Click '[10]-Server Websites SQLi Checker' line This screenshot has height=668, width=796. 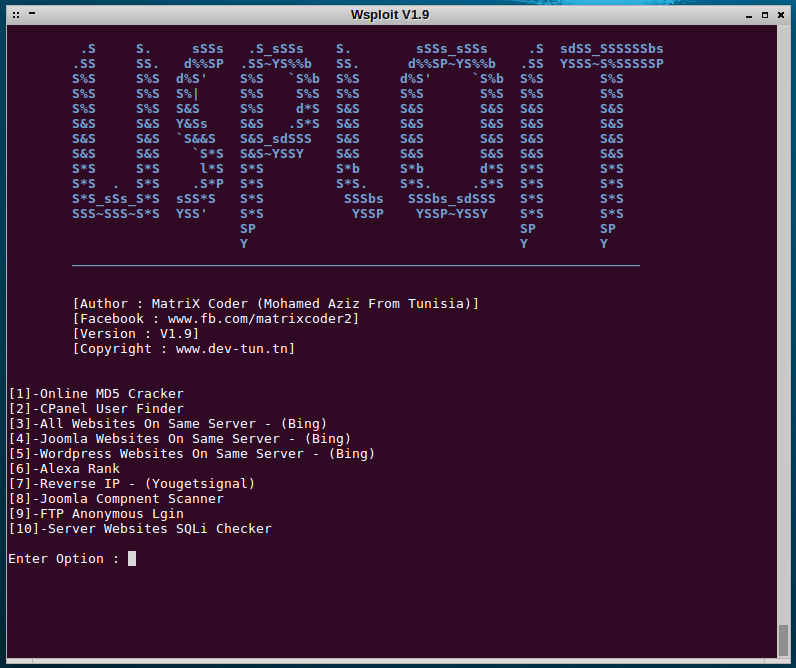[x=140, y=528]
